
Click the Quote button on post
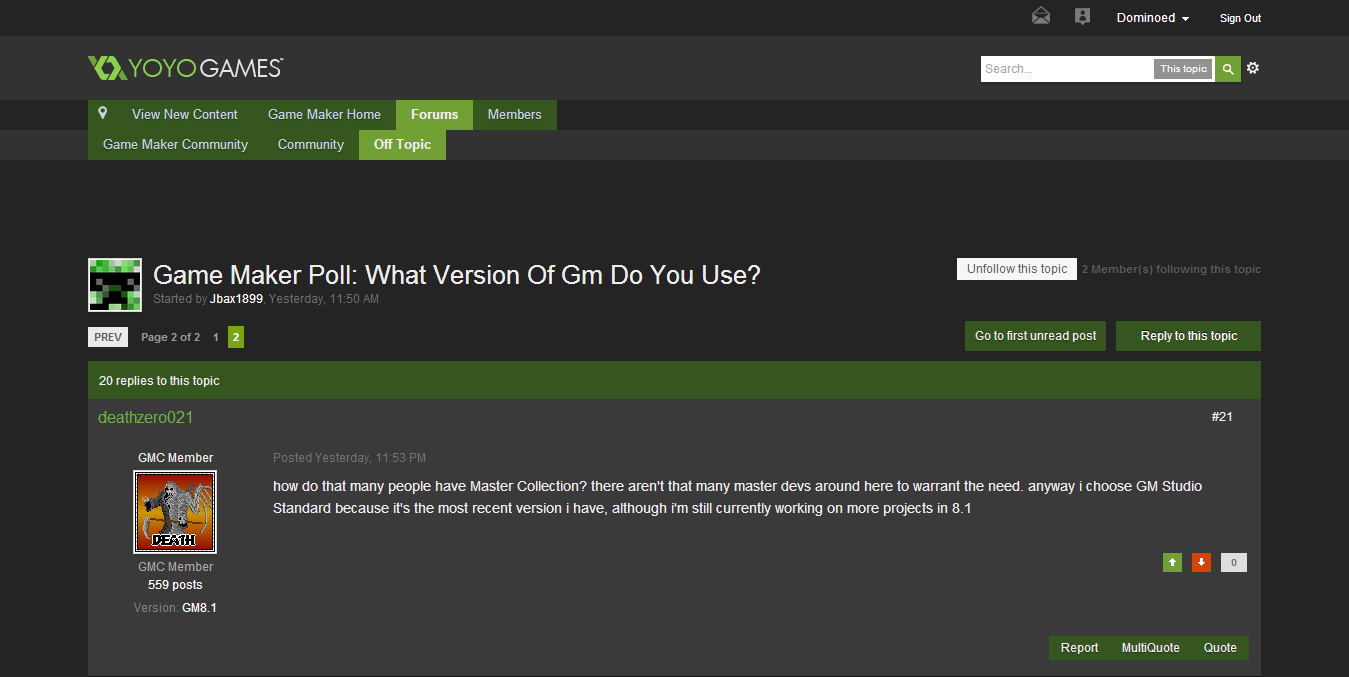pyautogui.click(x=1220, y=648)
